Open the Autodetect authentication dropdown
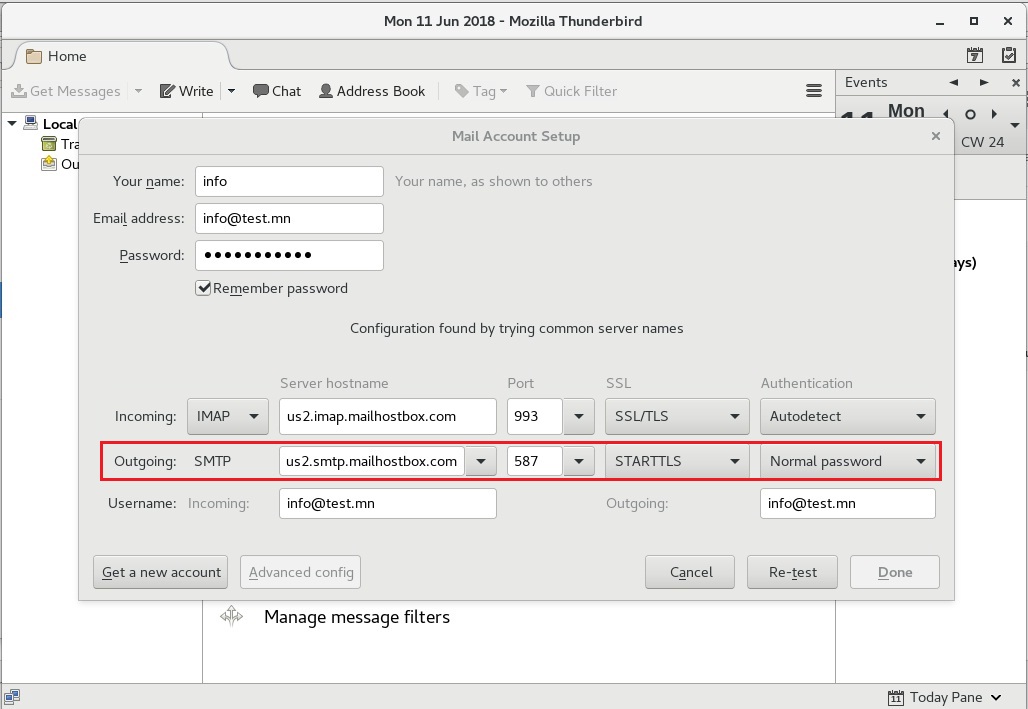Viewport: 1028px width, 709px height. pyautogui.click(x=848, y=416)
